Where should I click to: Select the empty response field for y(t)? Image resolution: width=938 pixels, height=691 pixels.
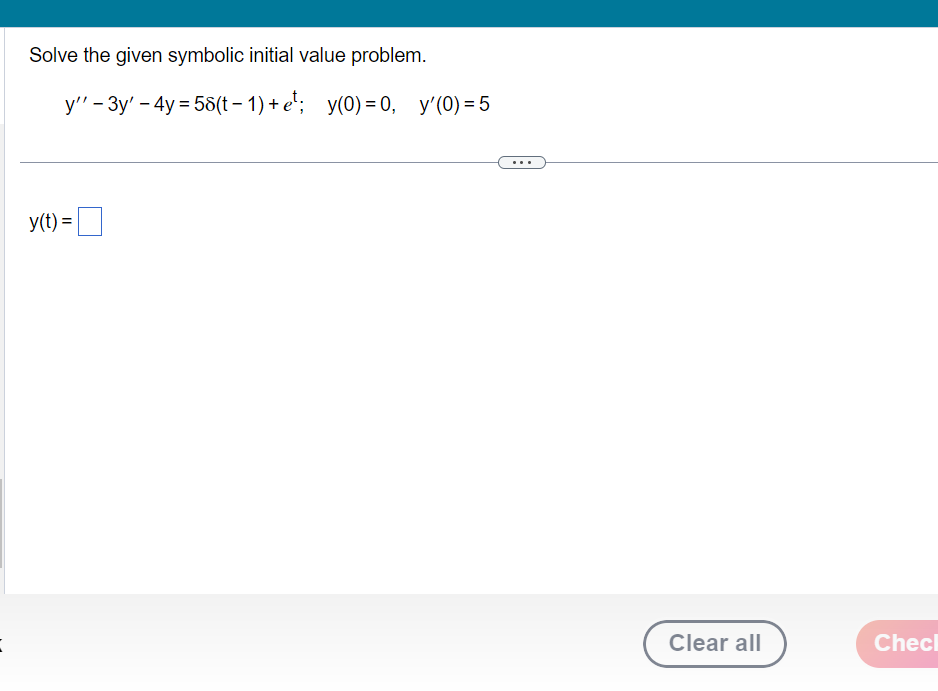(89, 221)
